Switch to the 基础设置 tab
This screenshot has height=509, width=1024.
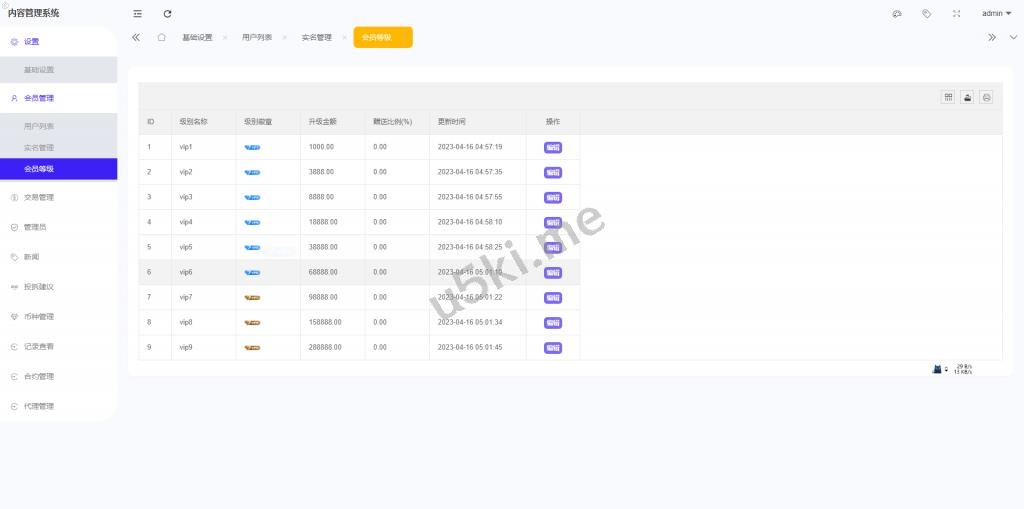click(197, 37)
